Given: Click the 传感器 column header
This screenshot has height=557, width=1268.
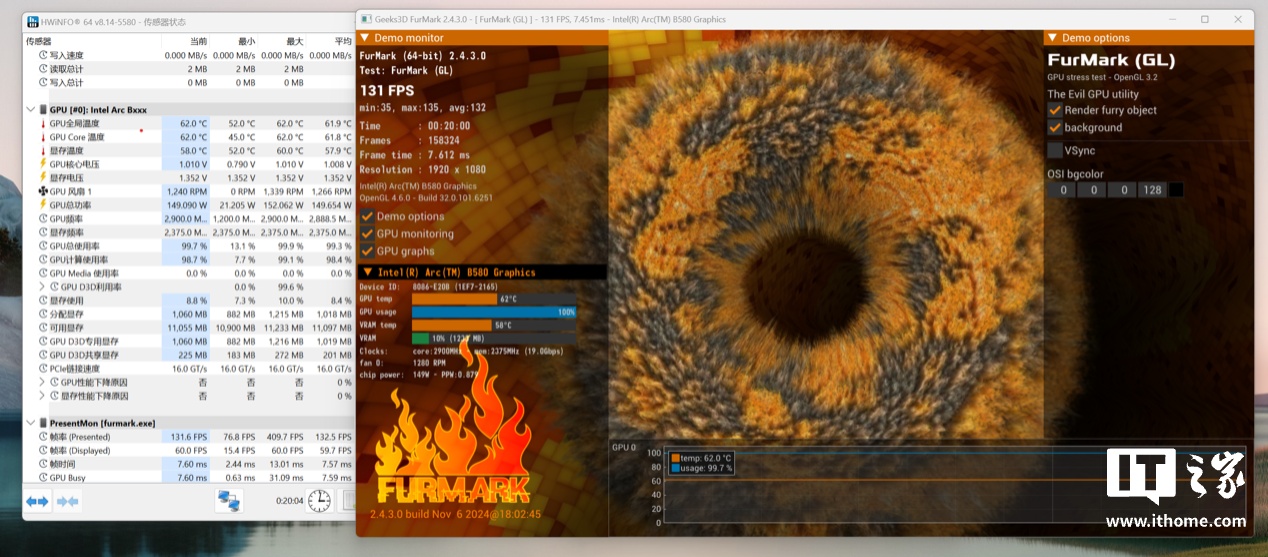Looking at the screenshot, I should (x=40, y=41).
